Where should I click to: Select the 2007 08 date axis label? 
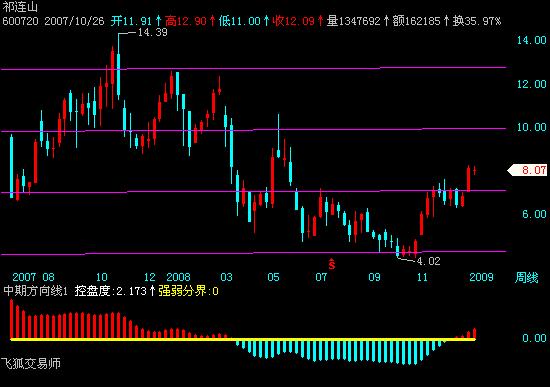(x=33, y=277)
